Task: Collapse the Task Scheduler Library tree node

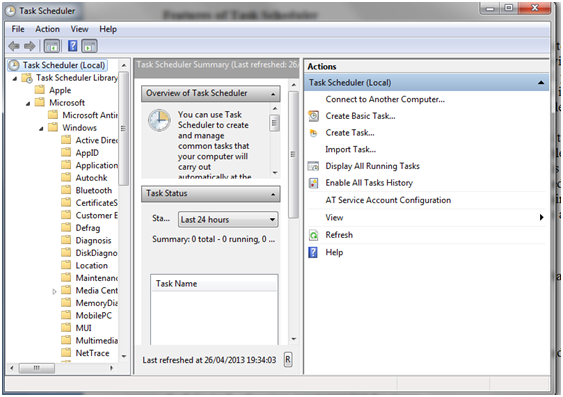Action: (15, 78)
